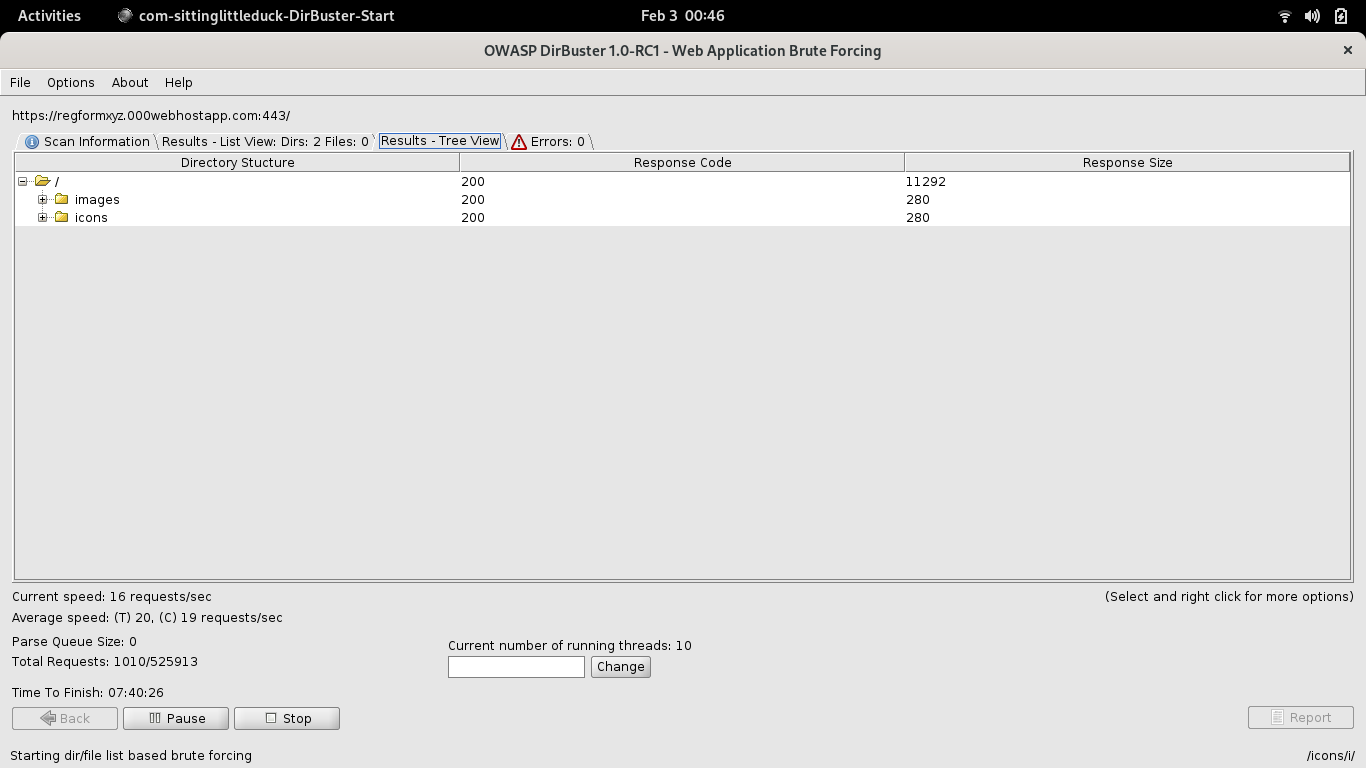Viewport: 1366px width, 768px height.
Task: Switch to the Scan Information tab
Action: coord(87,141)
